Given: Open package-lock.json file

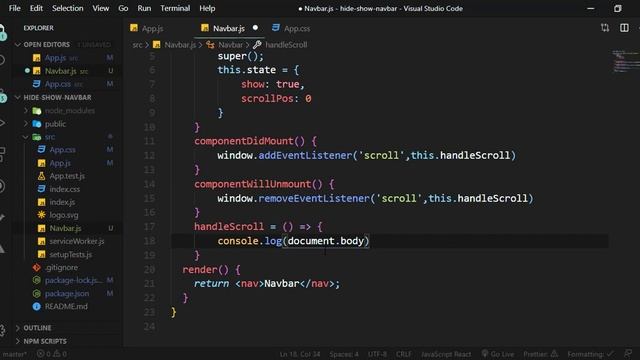Looking at the screenshot, I should tap(73, 280).
